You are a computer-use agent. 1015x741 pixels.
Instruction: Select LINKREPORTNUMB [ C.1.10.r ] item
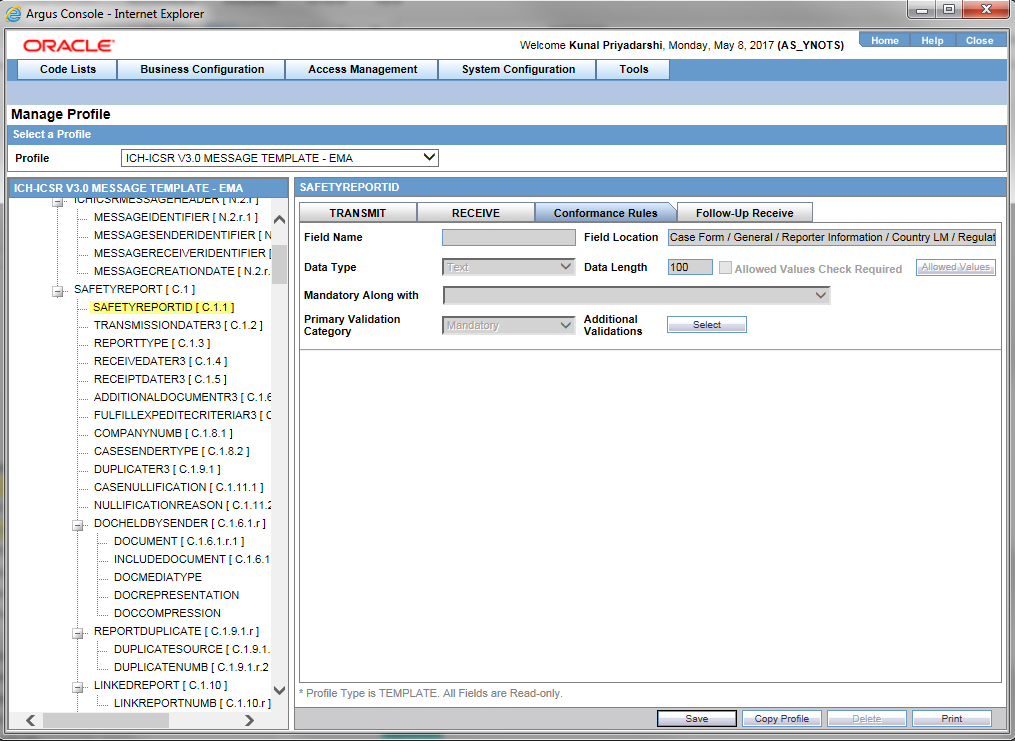point(192,703)
